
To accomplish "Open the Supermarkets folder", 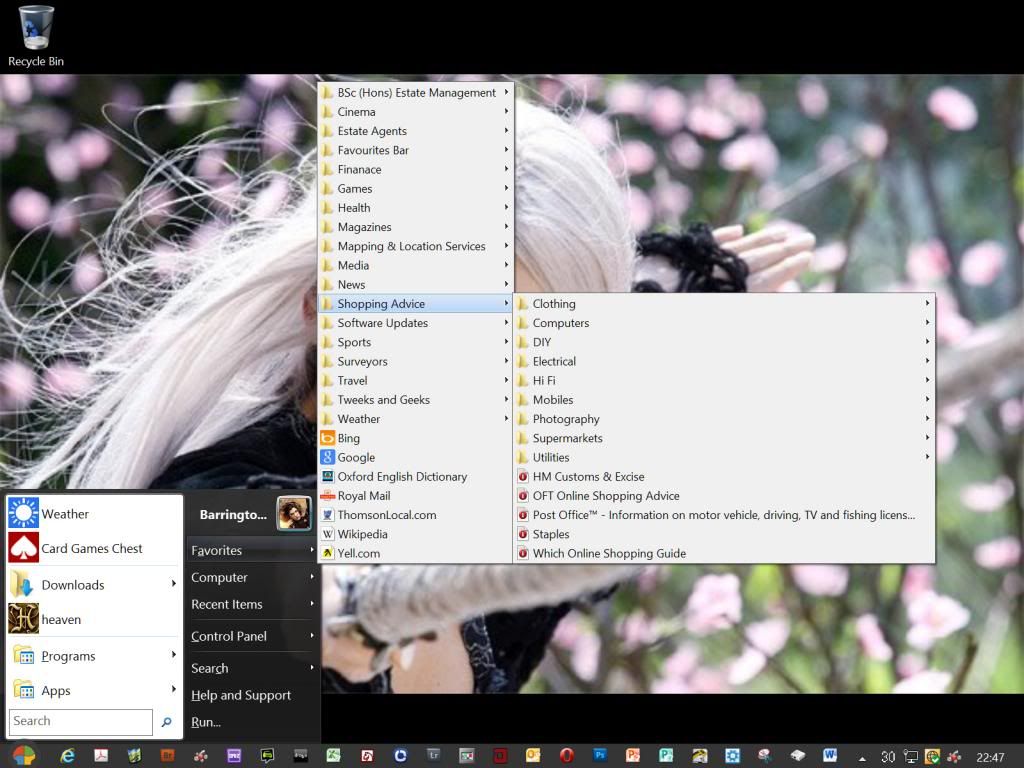I will pos(724,438).
